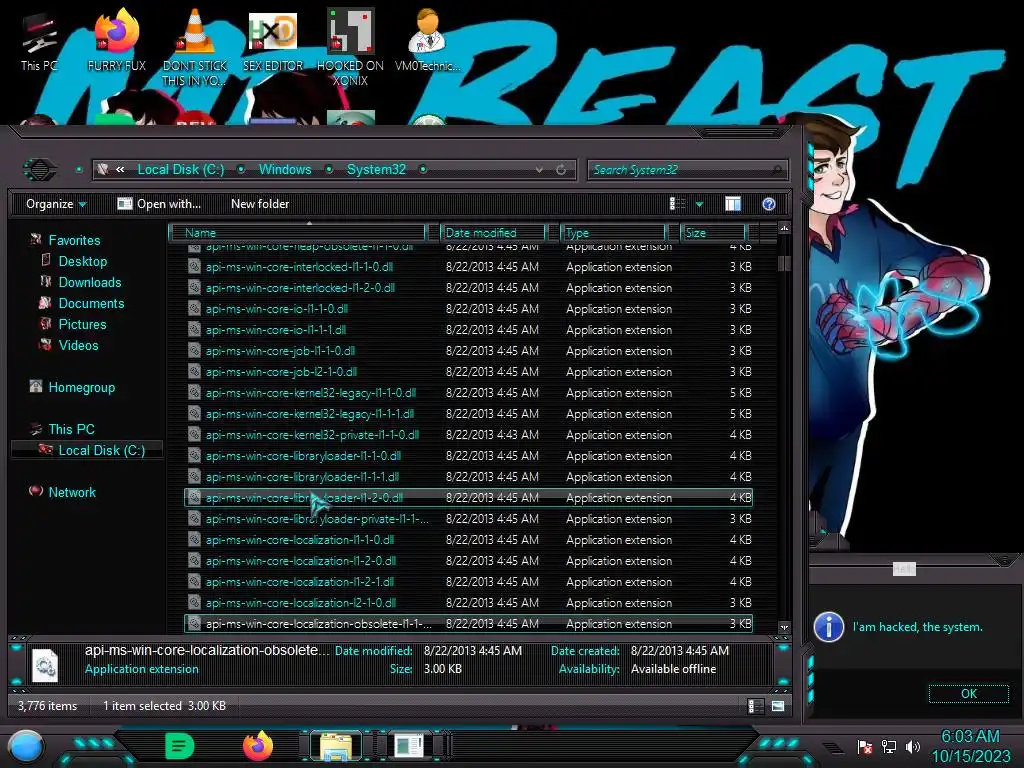Select file api-ms-win-core-job-l2-1-0.dll

tap(469, 372)
